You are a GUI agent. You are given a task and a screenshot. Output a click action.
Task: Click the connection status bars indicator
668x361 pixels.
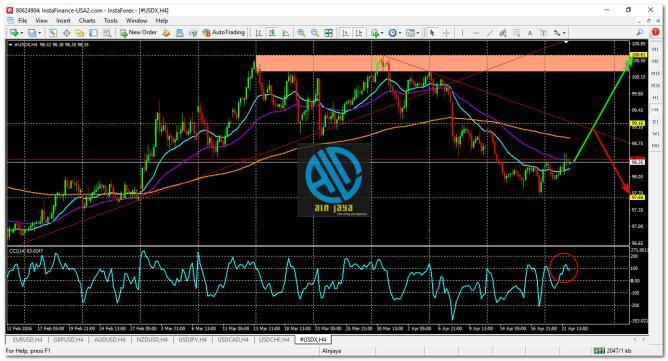click(599, 351)
